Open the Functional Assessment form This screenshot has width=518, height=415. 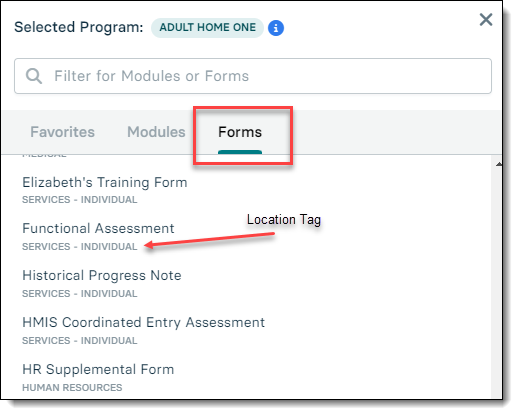pos(98,229)
